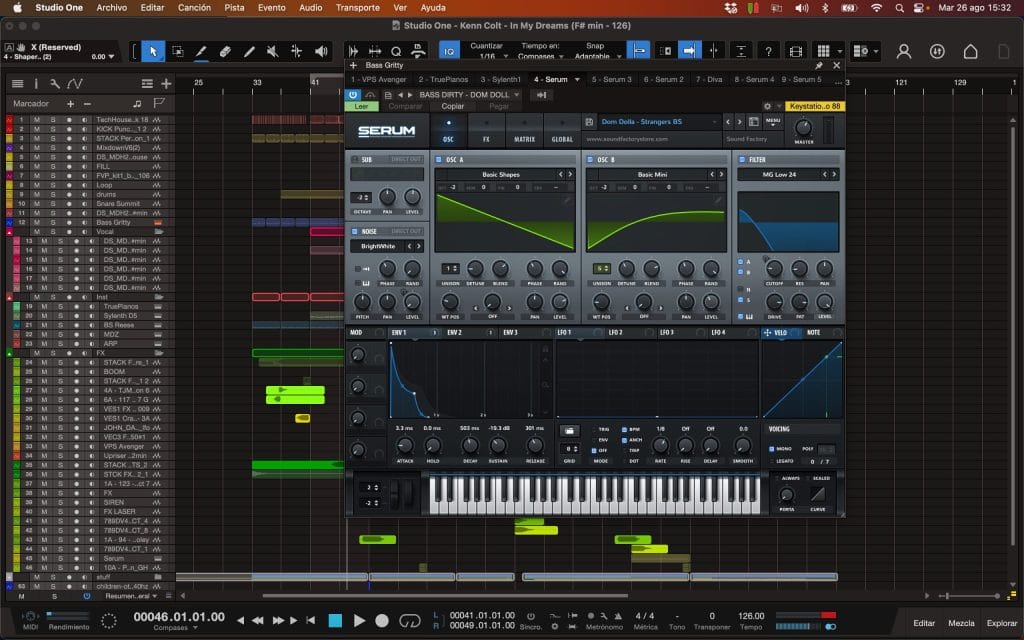This screenshot has width=1024, height=640.
Task: Select the Eraser tool
Action: (x=225, y=51)
